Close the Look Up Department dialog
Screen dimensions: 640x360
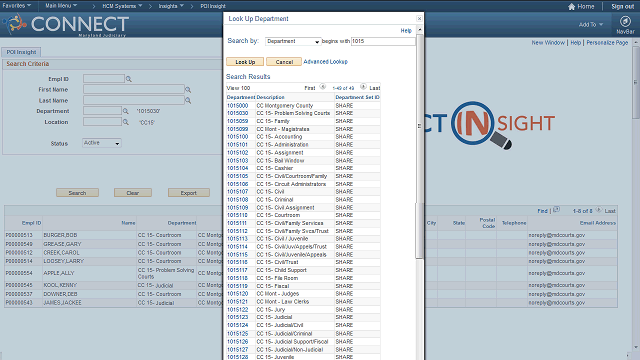[419, 18]
